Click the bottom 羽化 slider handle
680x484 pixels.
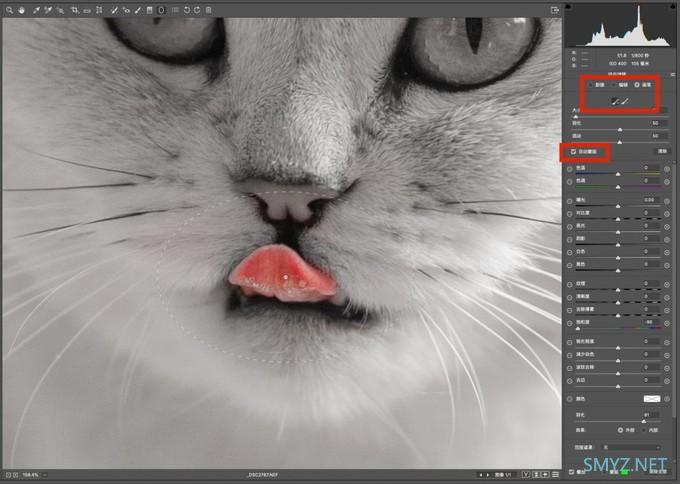(x=644, y=421)
